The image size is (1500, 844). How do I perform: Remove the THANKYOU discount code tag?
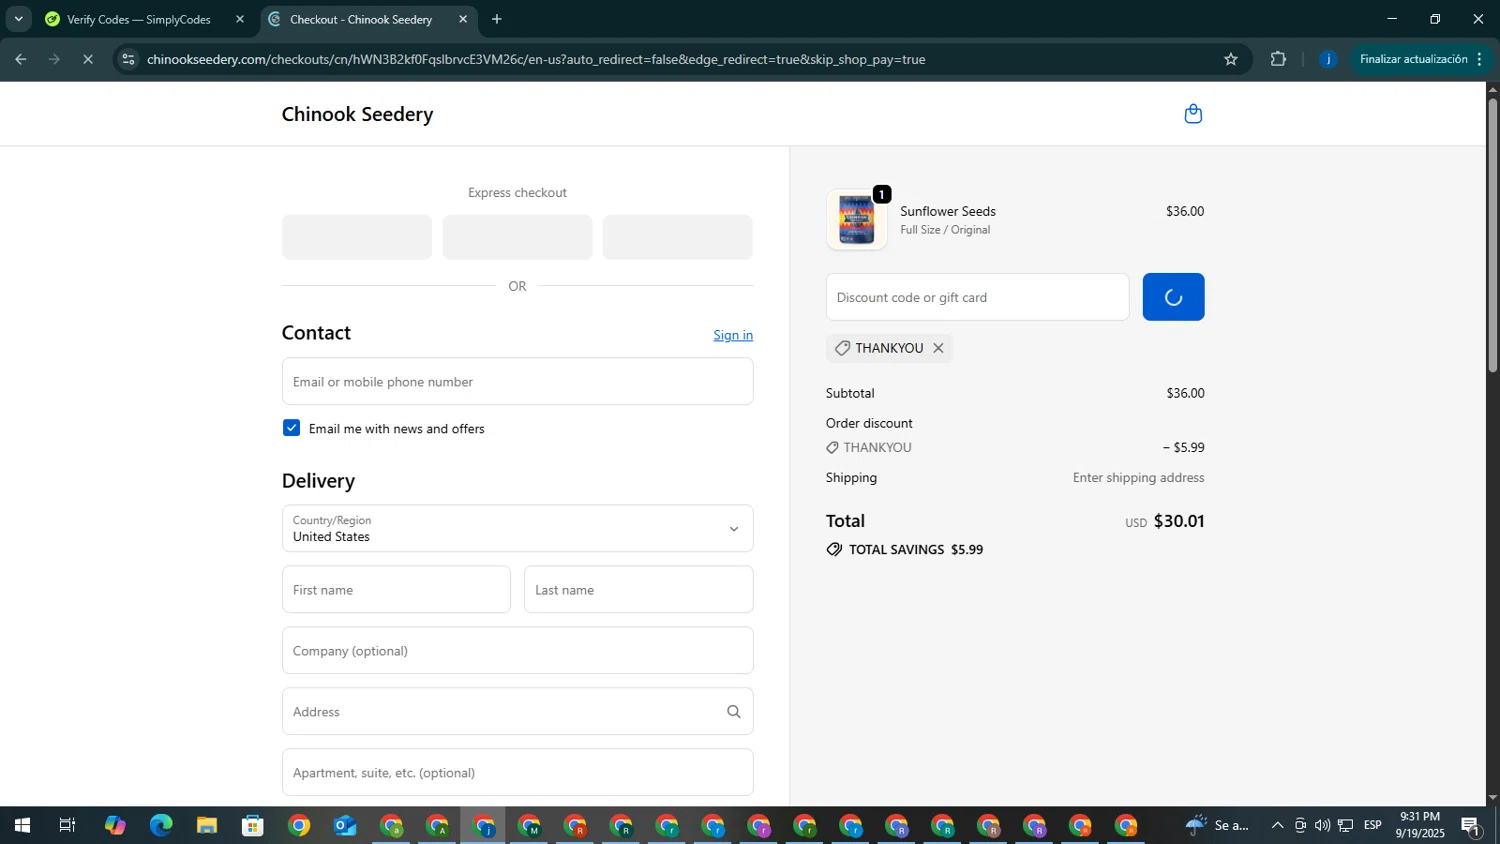coord(938,348)
